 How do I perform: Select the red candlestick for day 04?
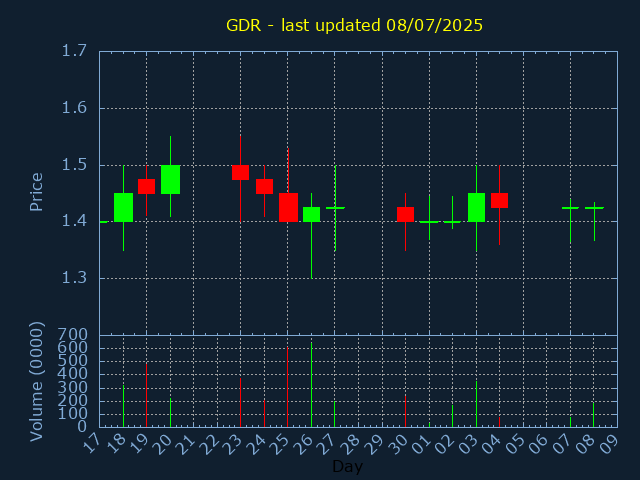(x=500, y=200)
